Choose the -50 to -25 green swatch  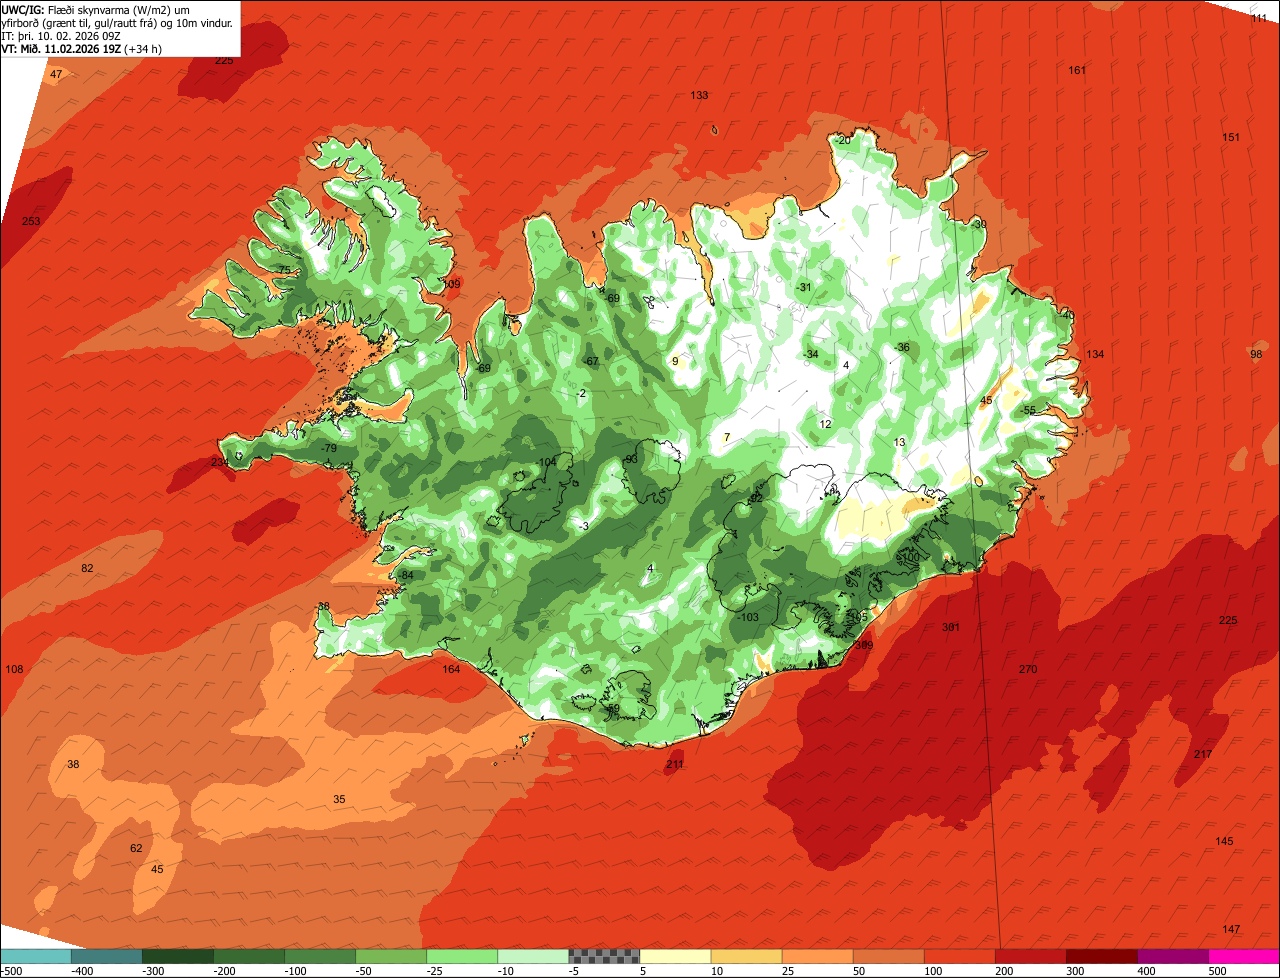391,956
